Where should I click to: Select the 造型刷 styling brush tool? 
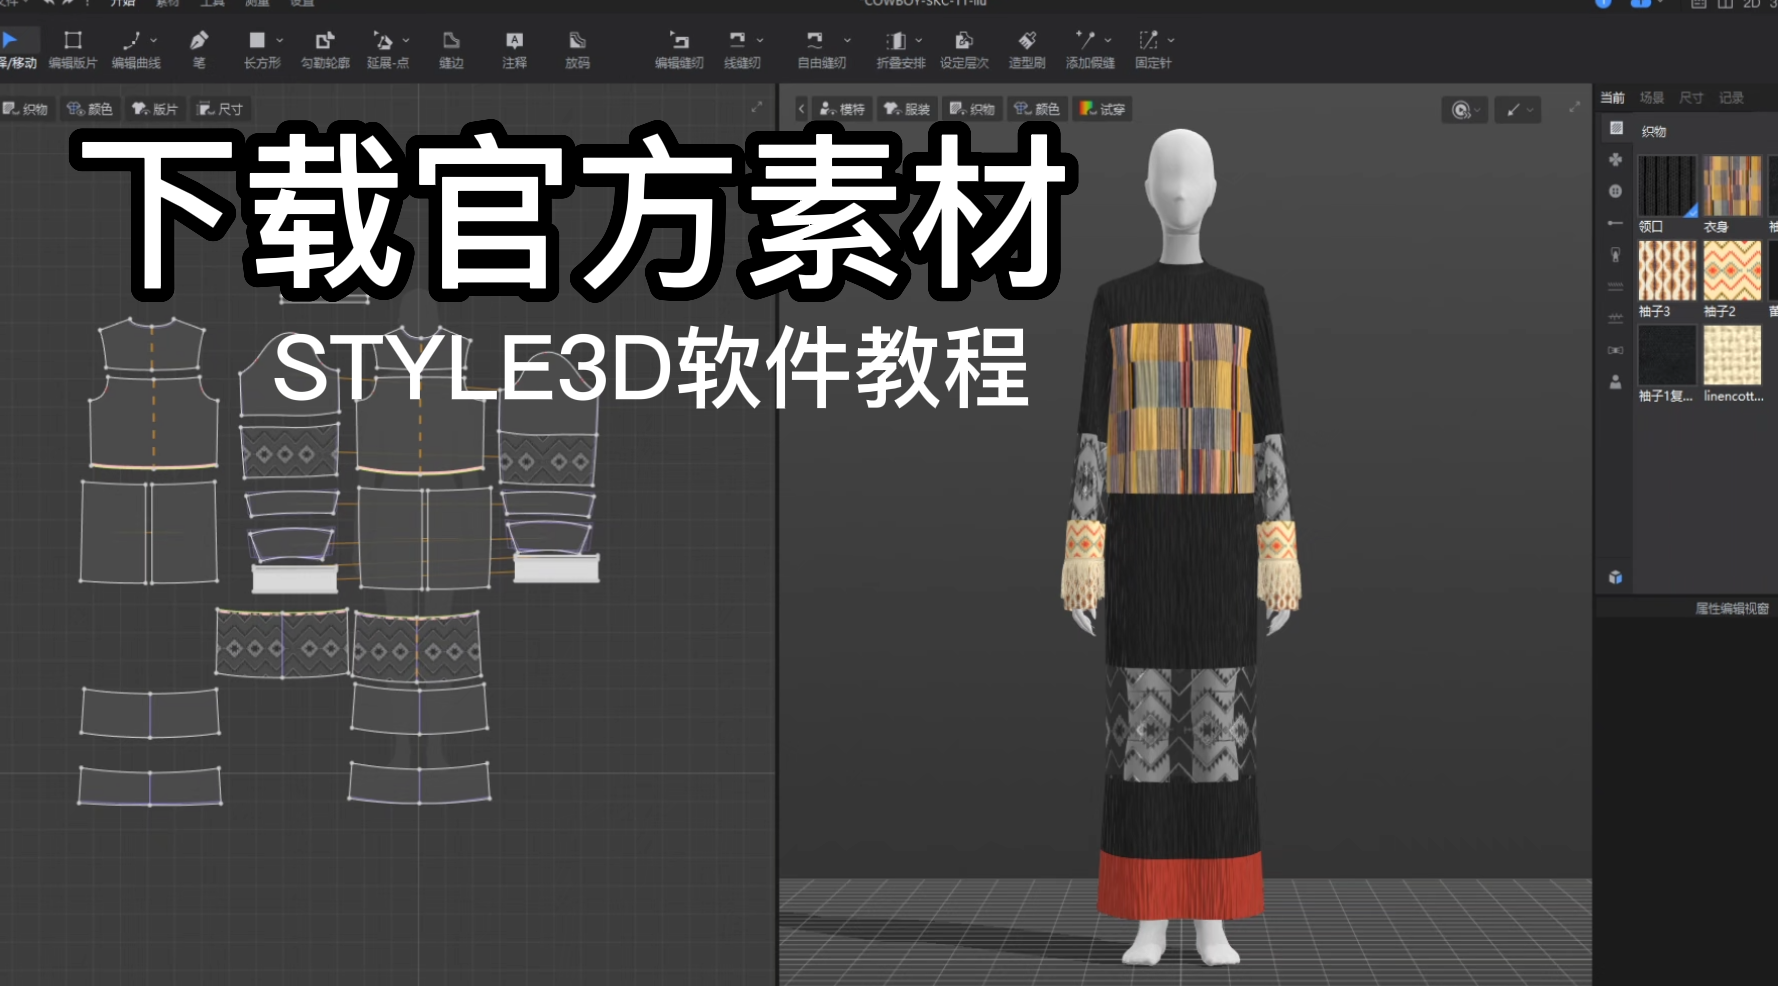tap(1027, 49)
